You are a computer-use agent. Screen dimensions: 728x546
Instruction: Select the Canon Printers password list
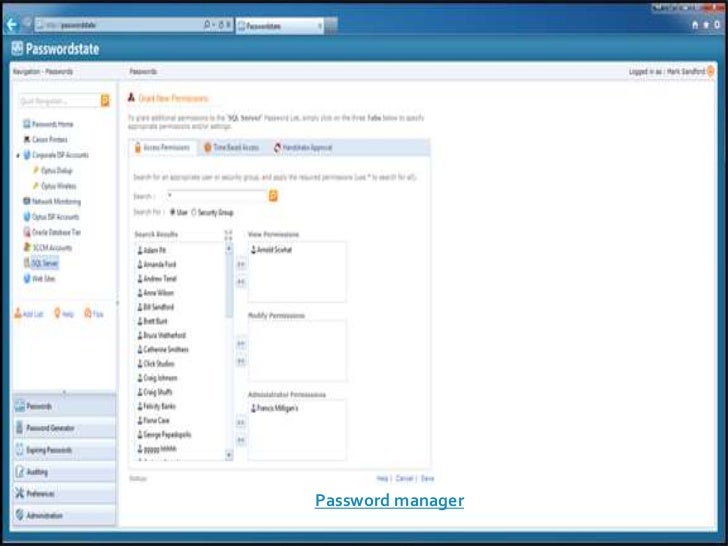click(x=46, y=139)
